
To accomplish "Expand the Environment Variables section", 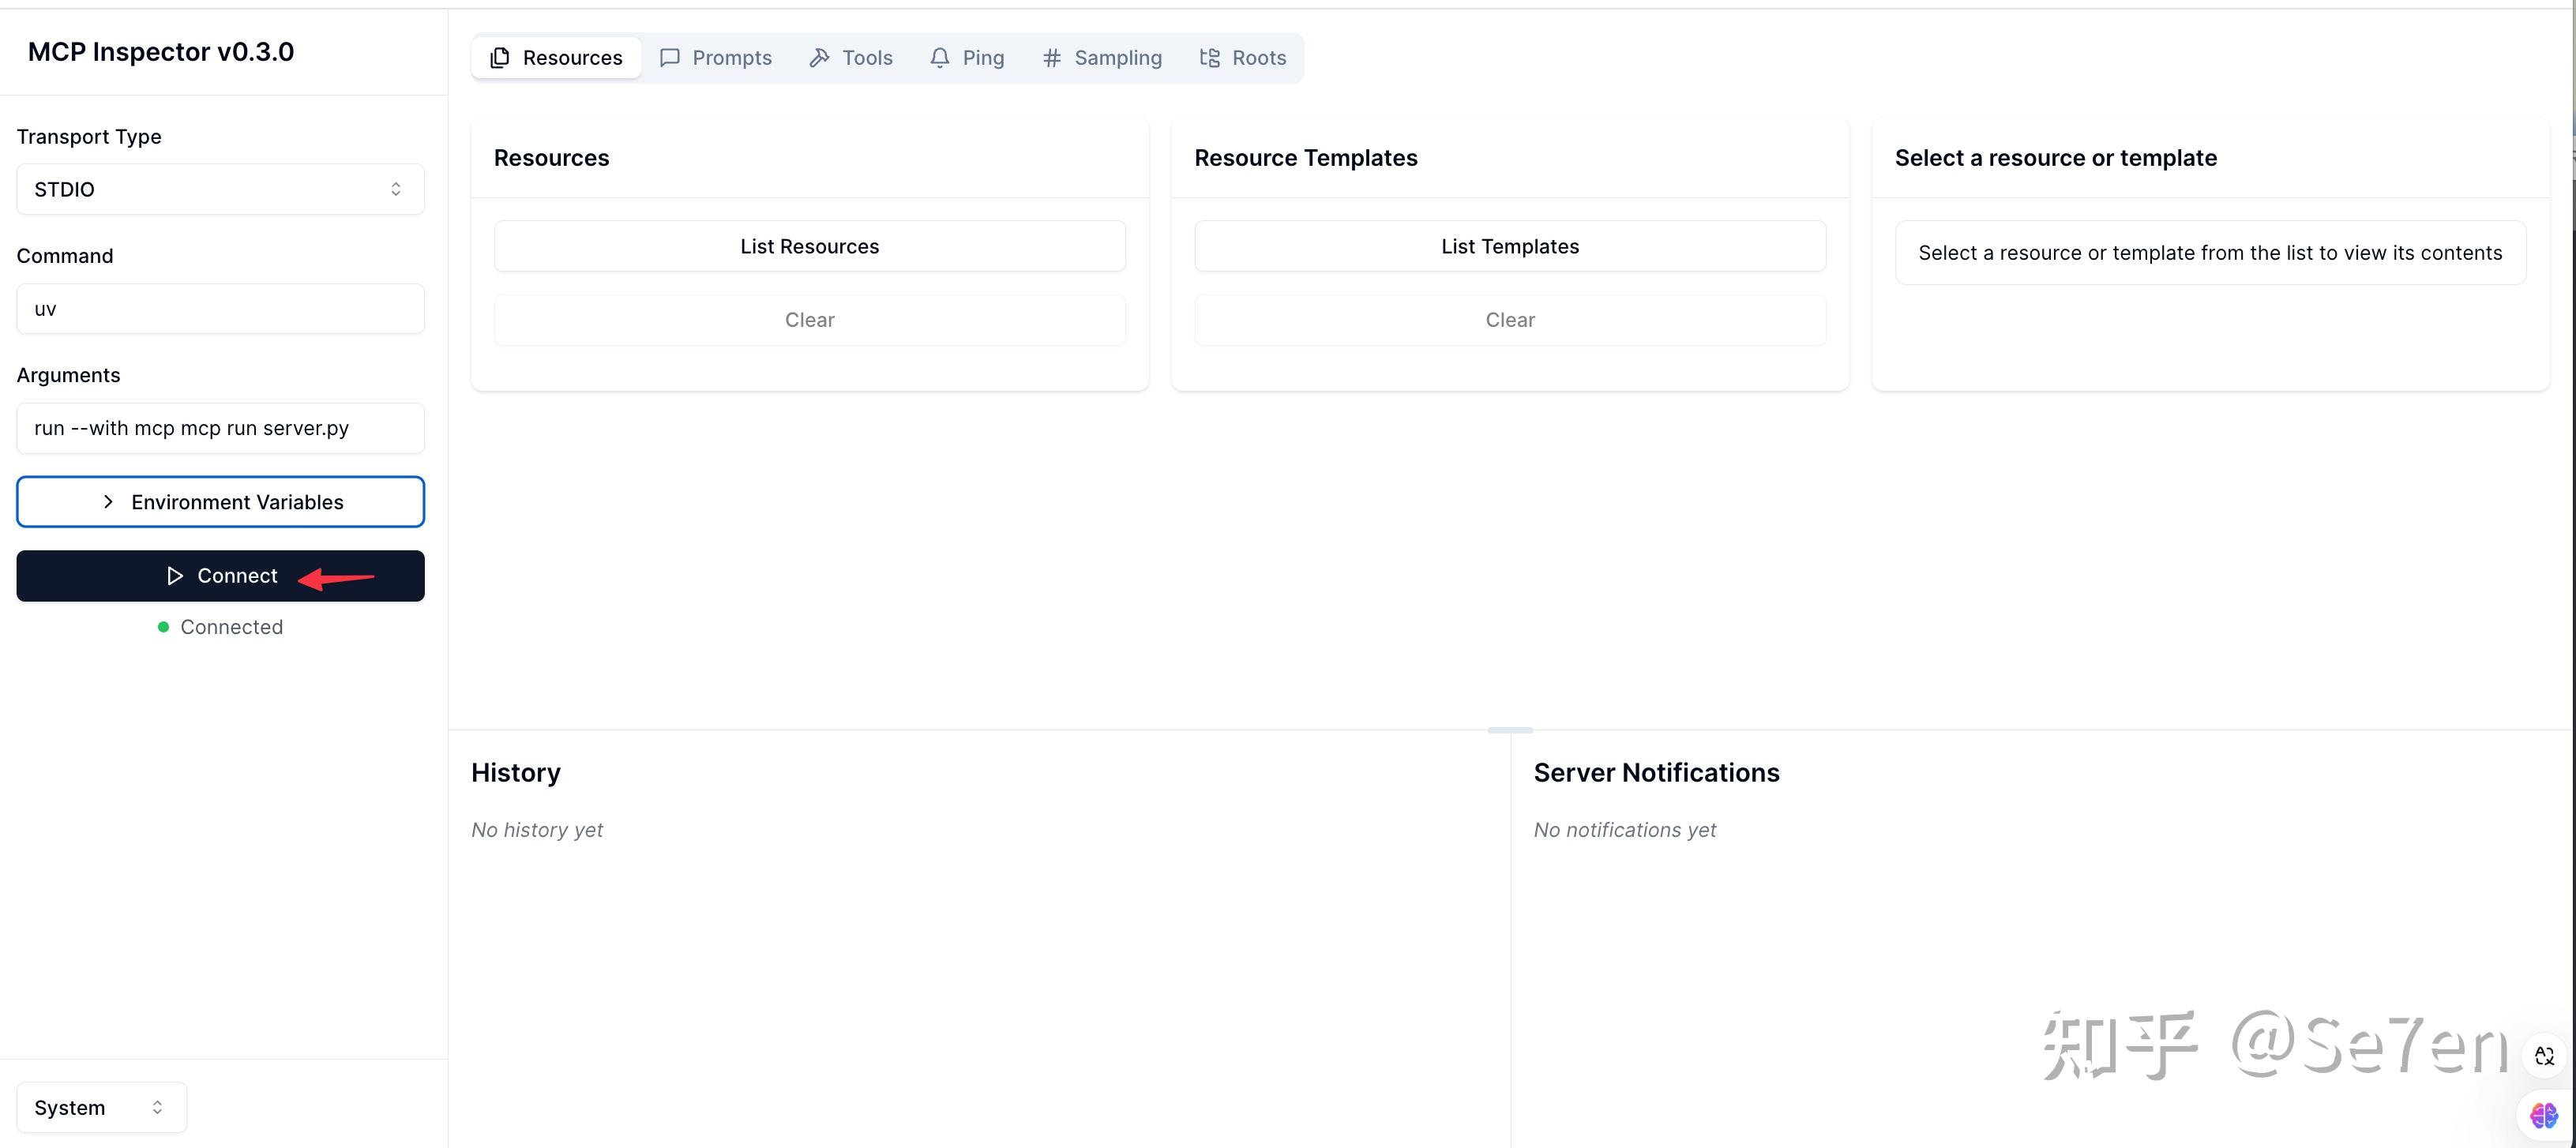I will click(220, 502).
